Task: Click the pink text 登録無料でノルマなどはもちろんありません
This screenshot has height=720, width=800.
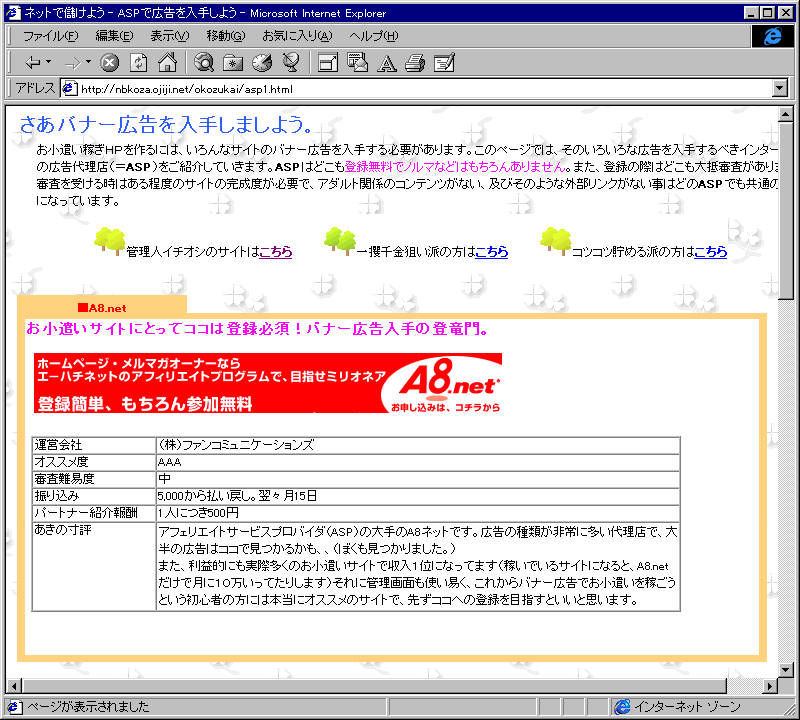Action: [x=456, y=166]
